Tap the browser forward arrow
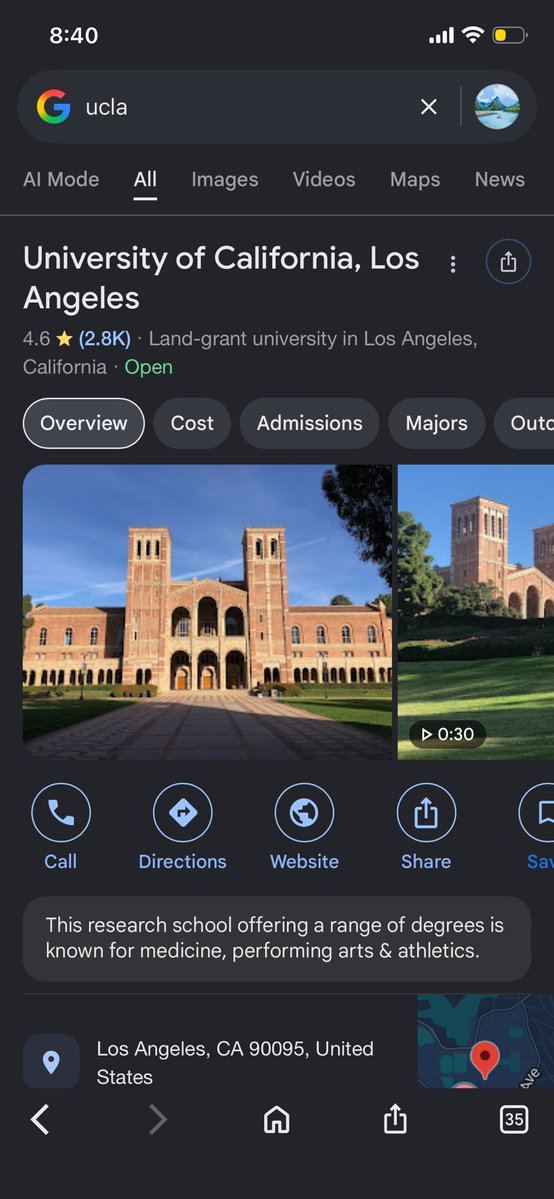The image size is (554, 1199). click(x=157, y=1120)
